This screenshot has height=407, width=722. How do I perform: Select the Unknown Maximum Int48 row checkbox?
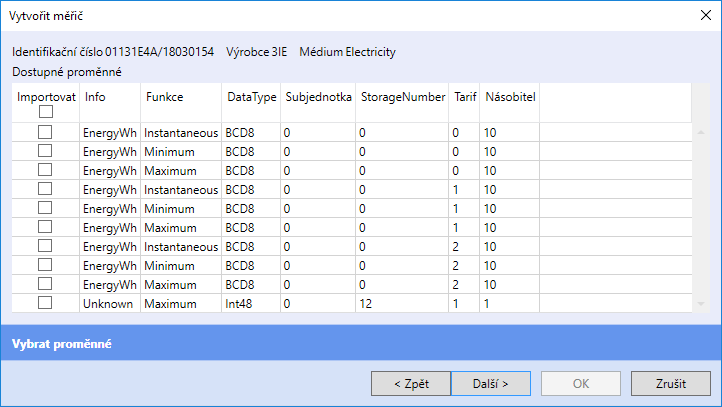[45, 303]
